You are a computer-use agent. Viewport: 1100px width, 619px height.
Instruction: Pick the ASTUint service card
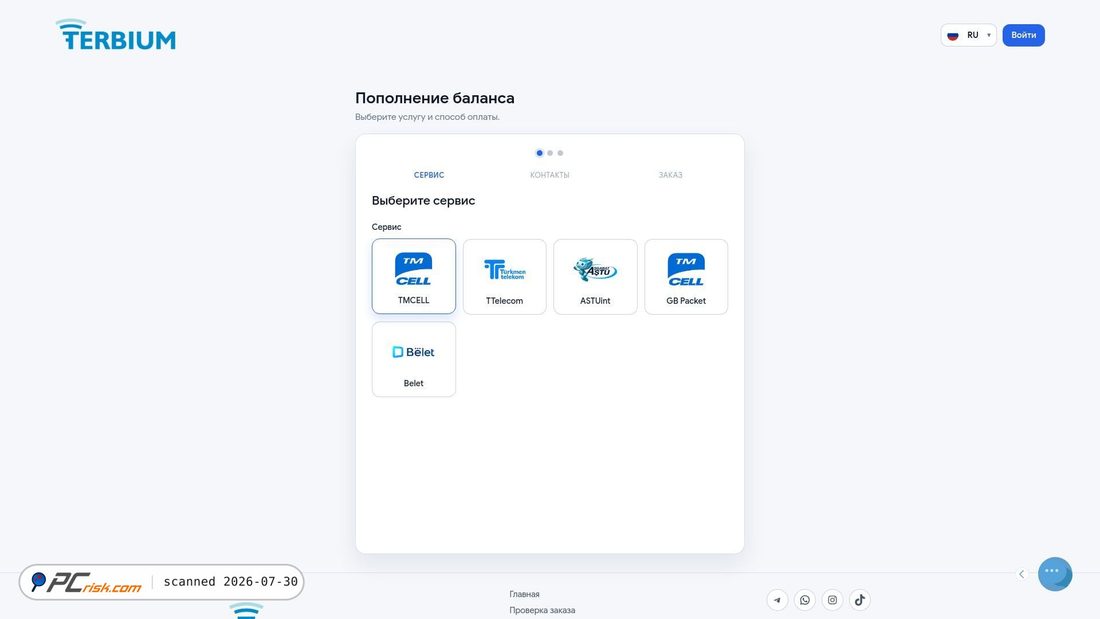pyautogui.click(x=595, y=277)
